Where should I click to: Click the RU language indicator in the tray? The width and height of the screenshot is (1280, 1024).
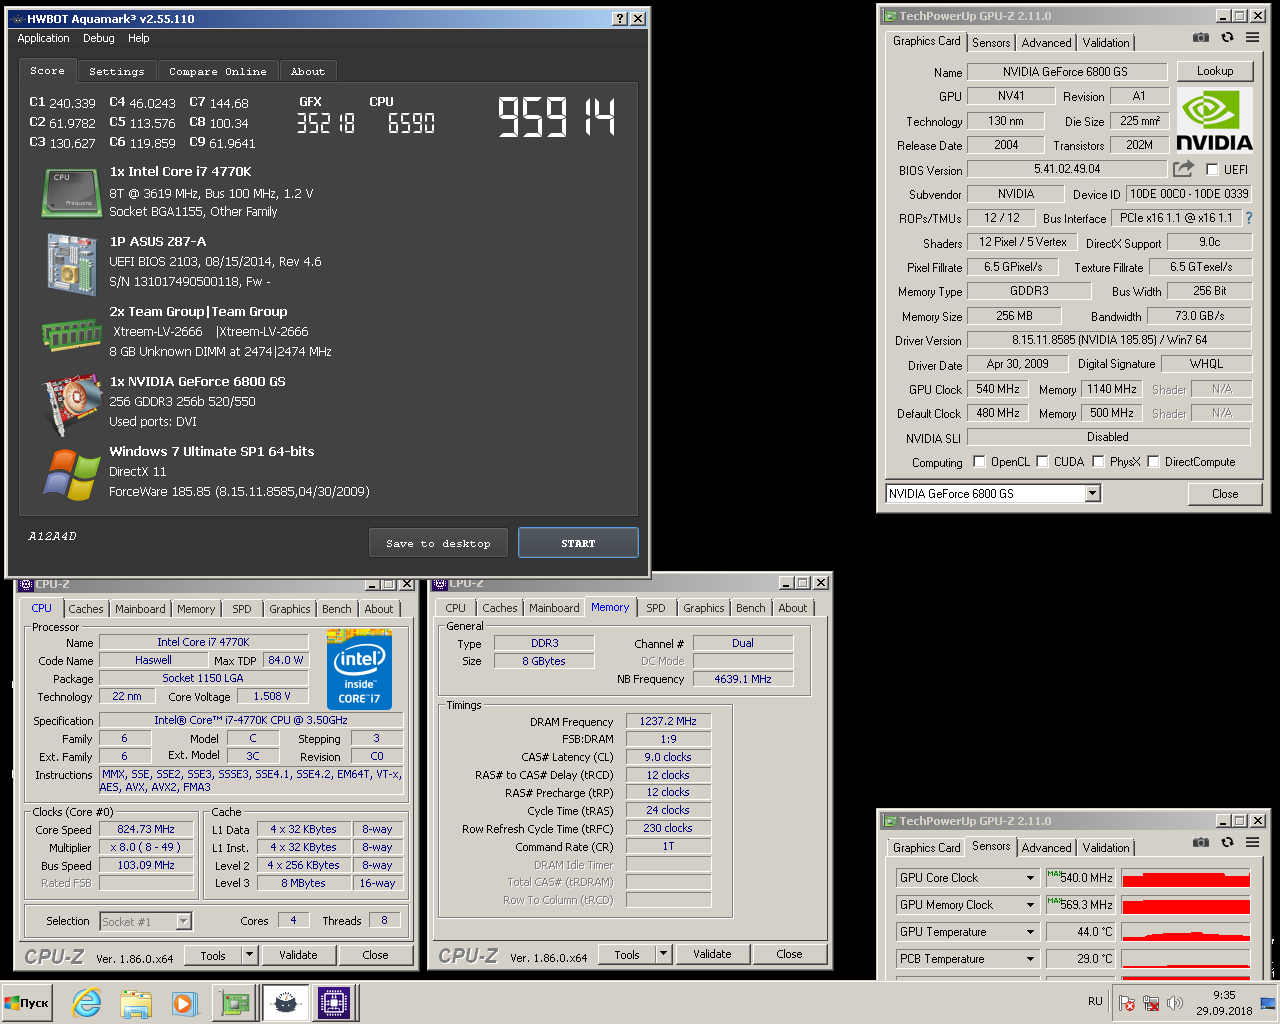tap(1095, 1001)
